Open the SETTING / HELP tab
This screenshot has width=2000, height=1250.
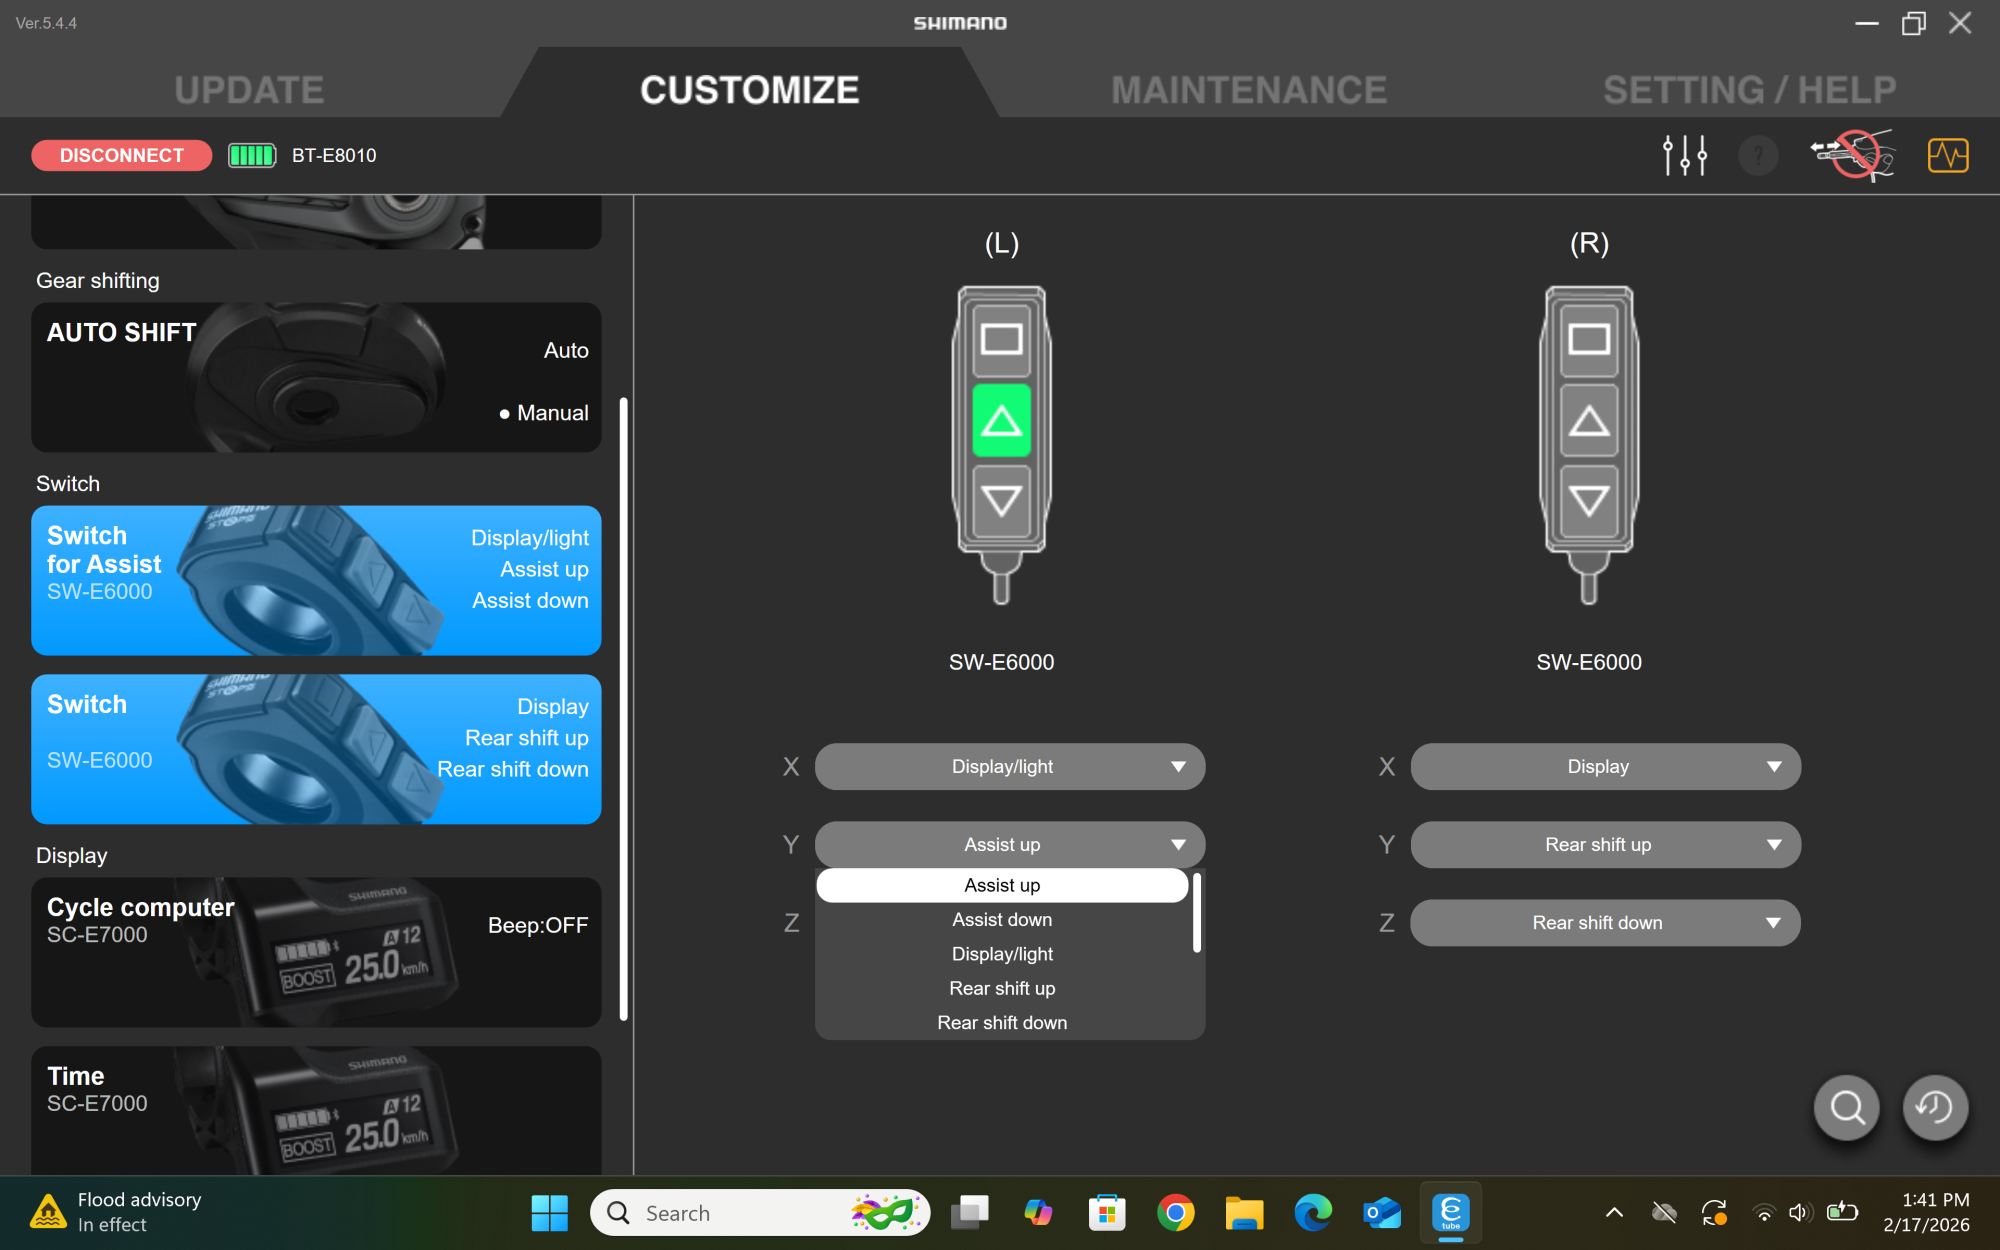point(1750,89)
